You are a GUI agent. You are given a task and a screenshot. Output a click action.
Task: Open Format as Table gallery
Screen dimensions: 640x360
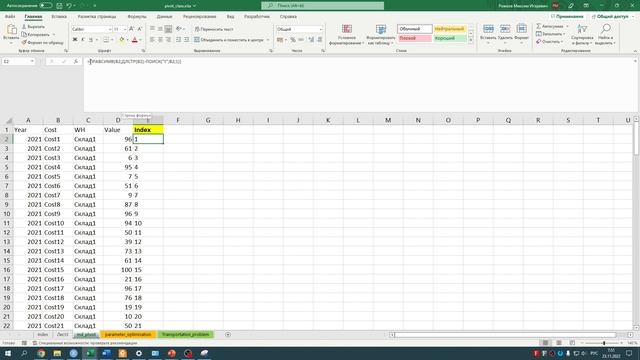[381, 34]
